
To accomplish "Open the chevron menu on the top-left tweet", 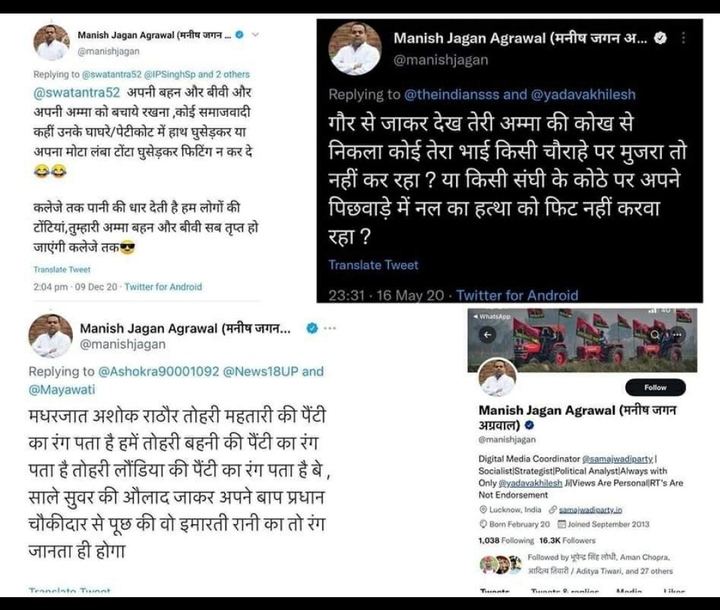I will 256,34.
